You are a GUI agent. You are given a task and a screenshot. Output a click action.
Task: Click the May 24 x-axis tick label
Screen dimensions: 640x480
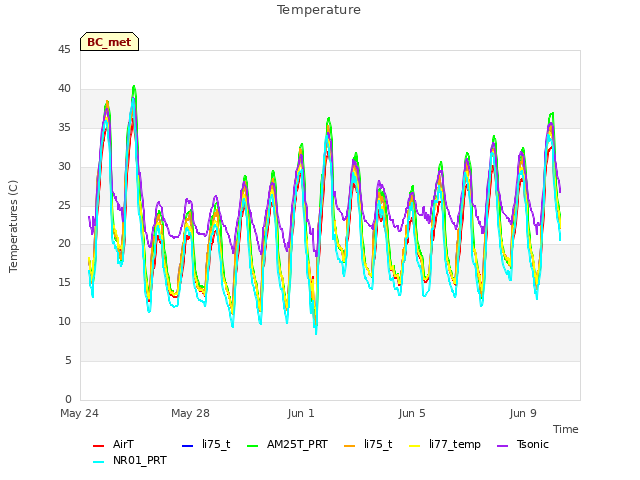pyautogui.click(x=79, y=413)
